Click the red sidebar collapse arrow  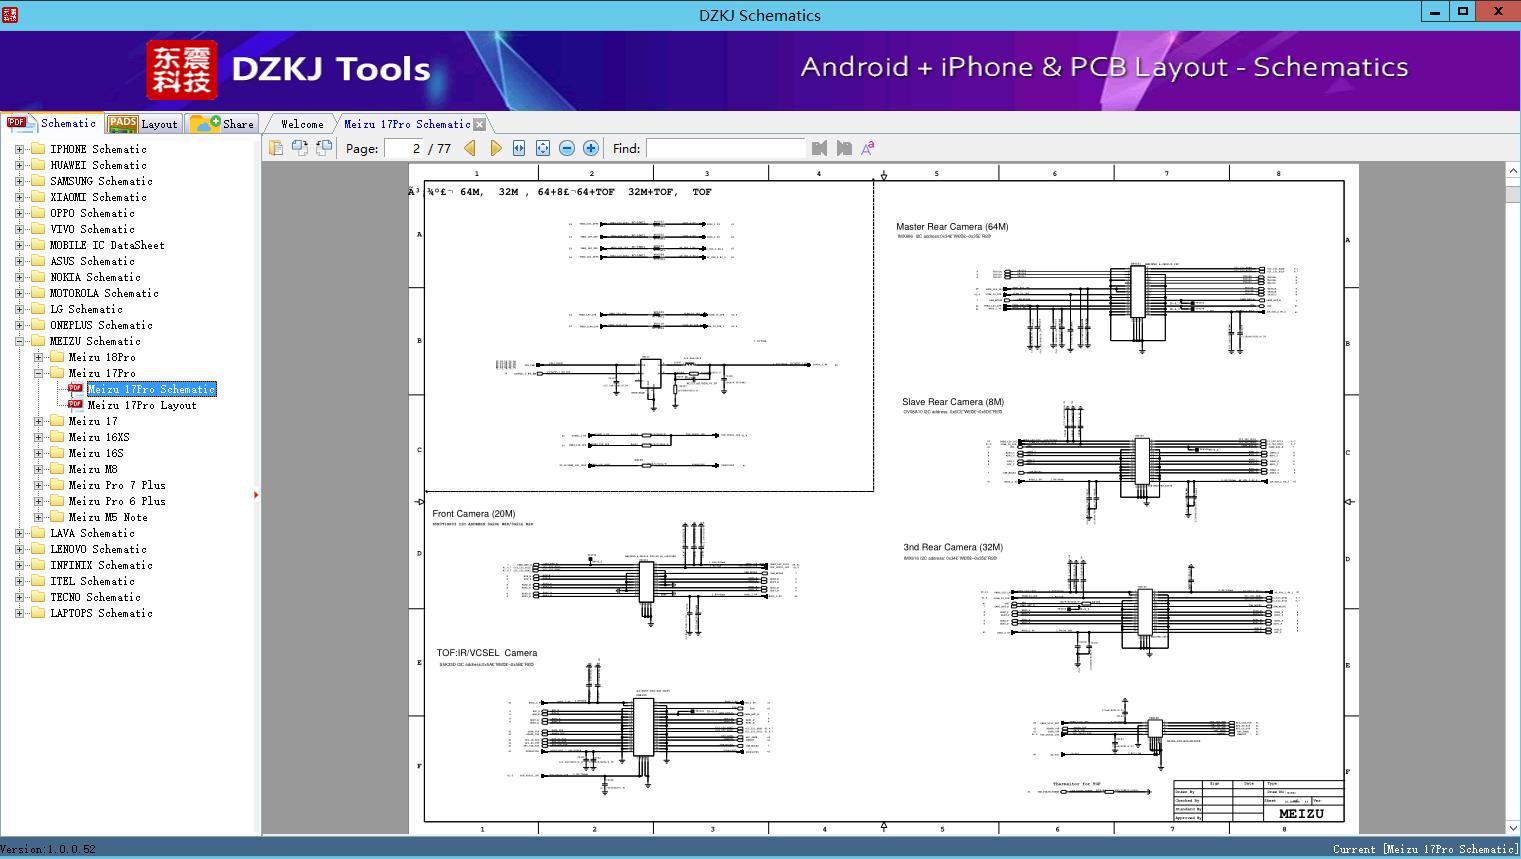coord(257,494)
